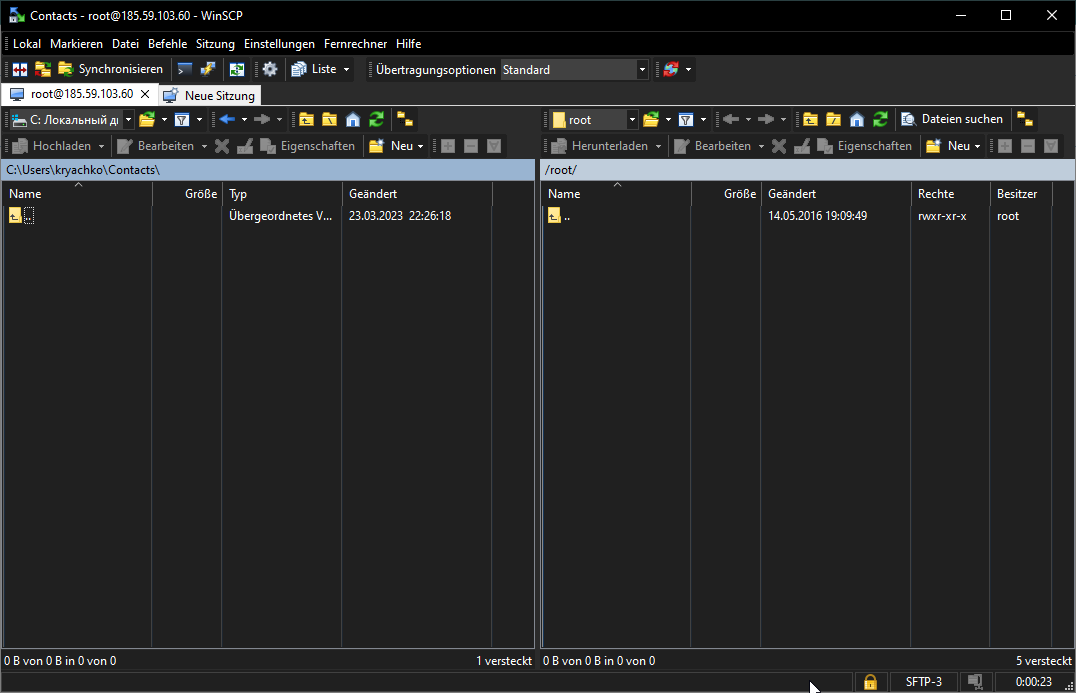Open the Einstellungen menu

279,44
